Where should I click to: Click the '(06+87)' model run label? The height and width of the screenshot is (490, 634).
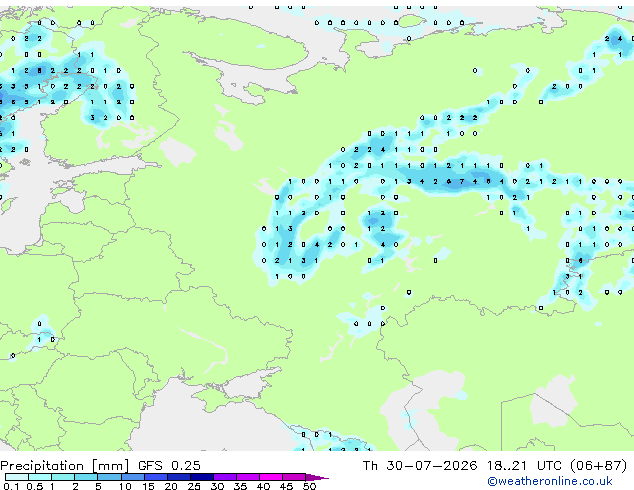pos(598,466)
